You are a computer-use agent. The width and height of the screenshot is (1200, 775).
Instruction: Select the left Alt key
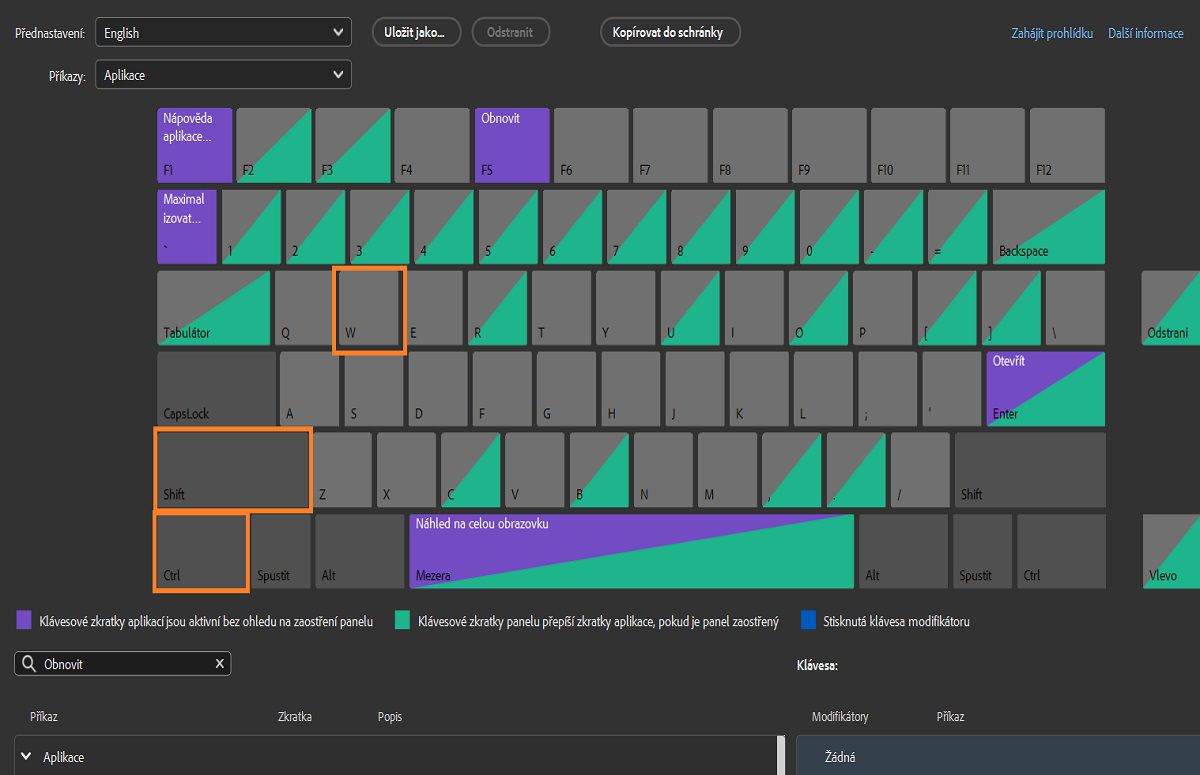click(360, 551)
